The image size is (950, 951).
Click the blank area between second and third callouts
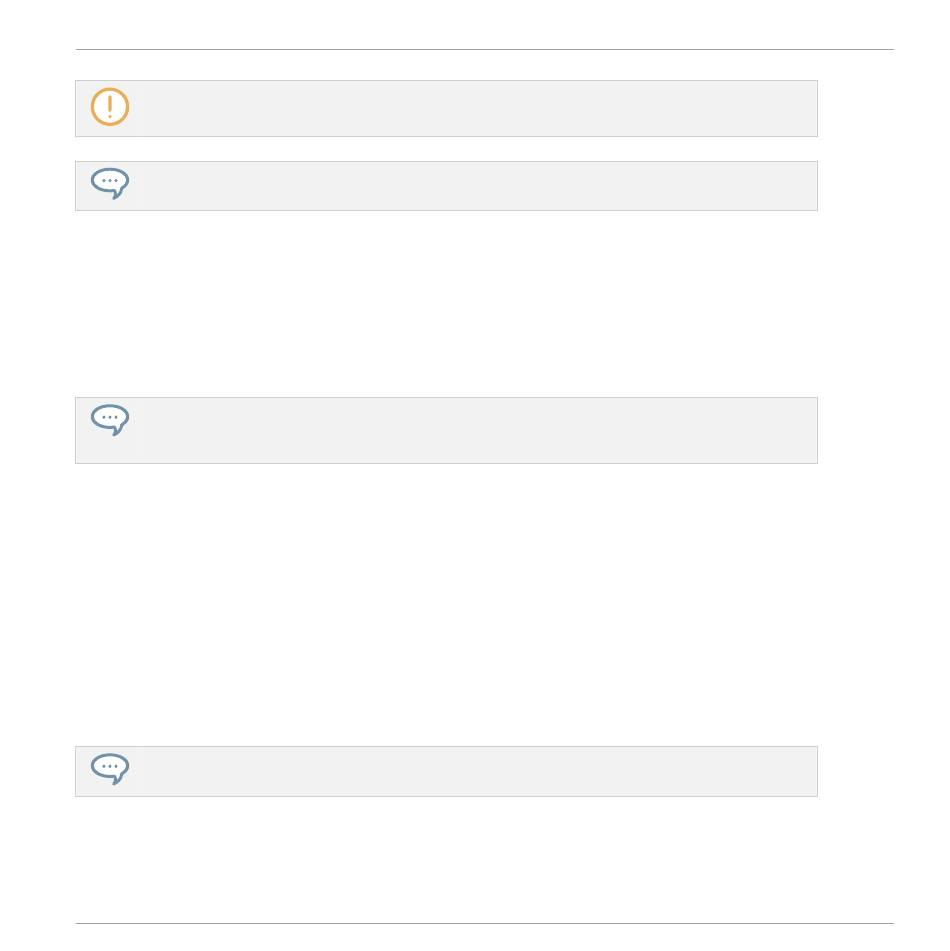click(446, 304)
